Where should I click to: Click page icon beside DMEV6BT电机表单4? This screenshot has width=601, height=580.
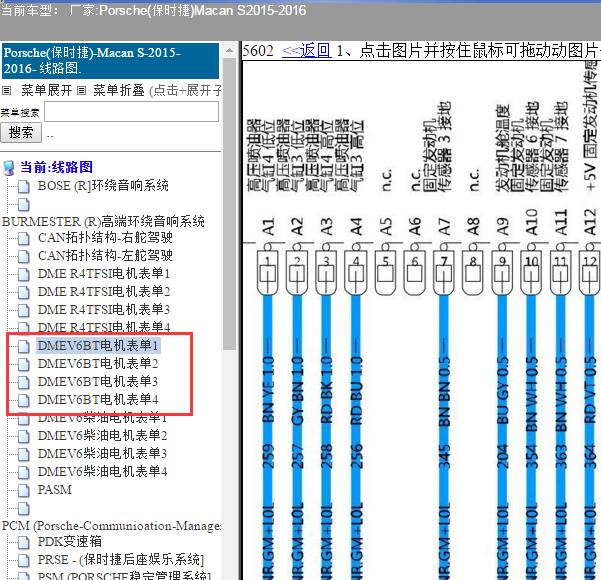pos(24,401)
